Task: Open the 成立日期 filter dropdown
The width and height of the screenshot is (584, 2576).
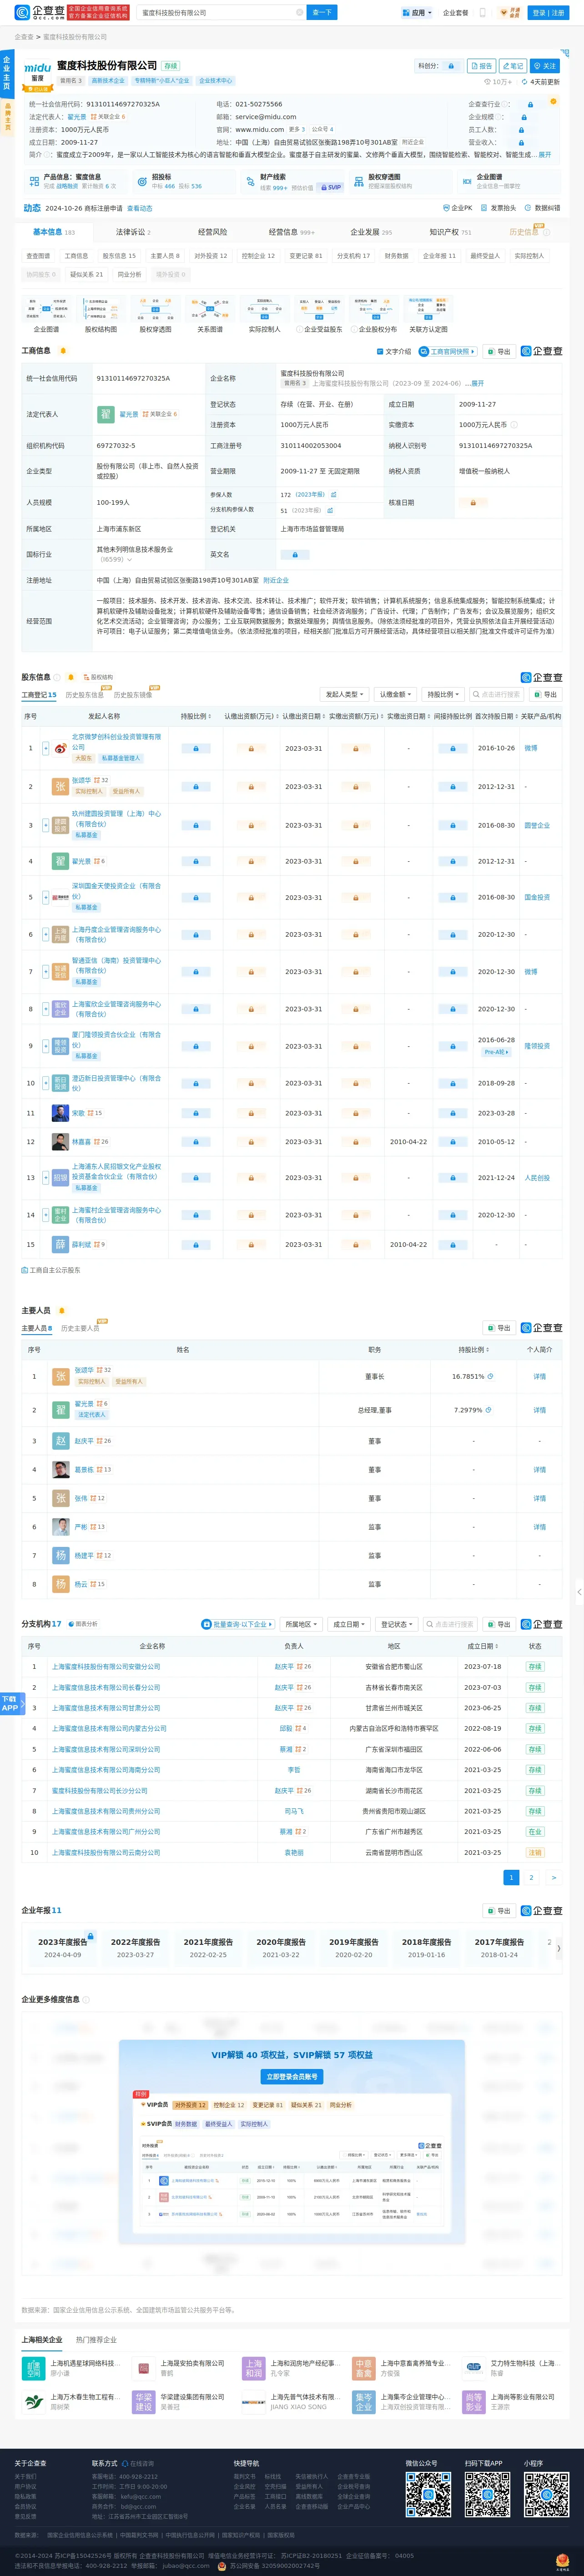Action: [x=349, y=1624]
